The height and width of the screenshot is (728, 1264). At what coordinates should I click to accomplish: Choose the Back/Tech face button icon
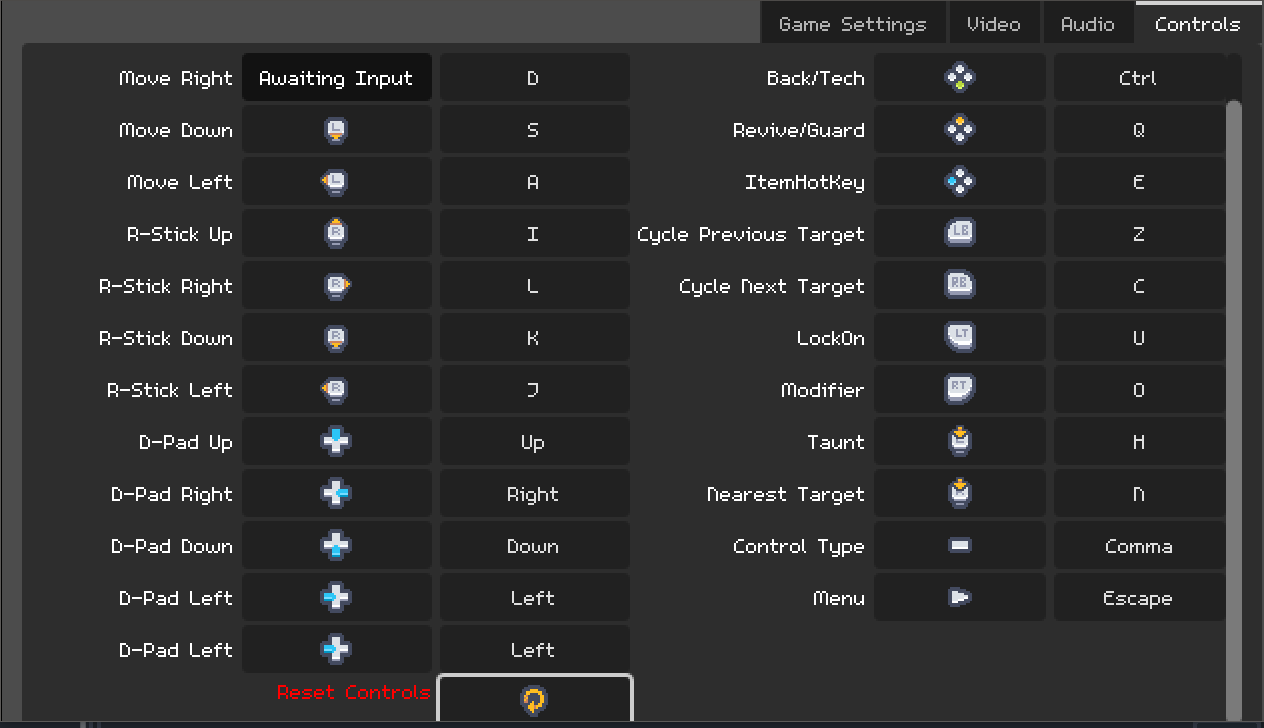[960, 78]
